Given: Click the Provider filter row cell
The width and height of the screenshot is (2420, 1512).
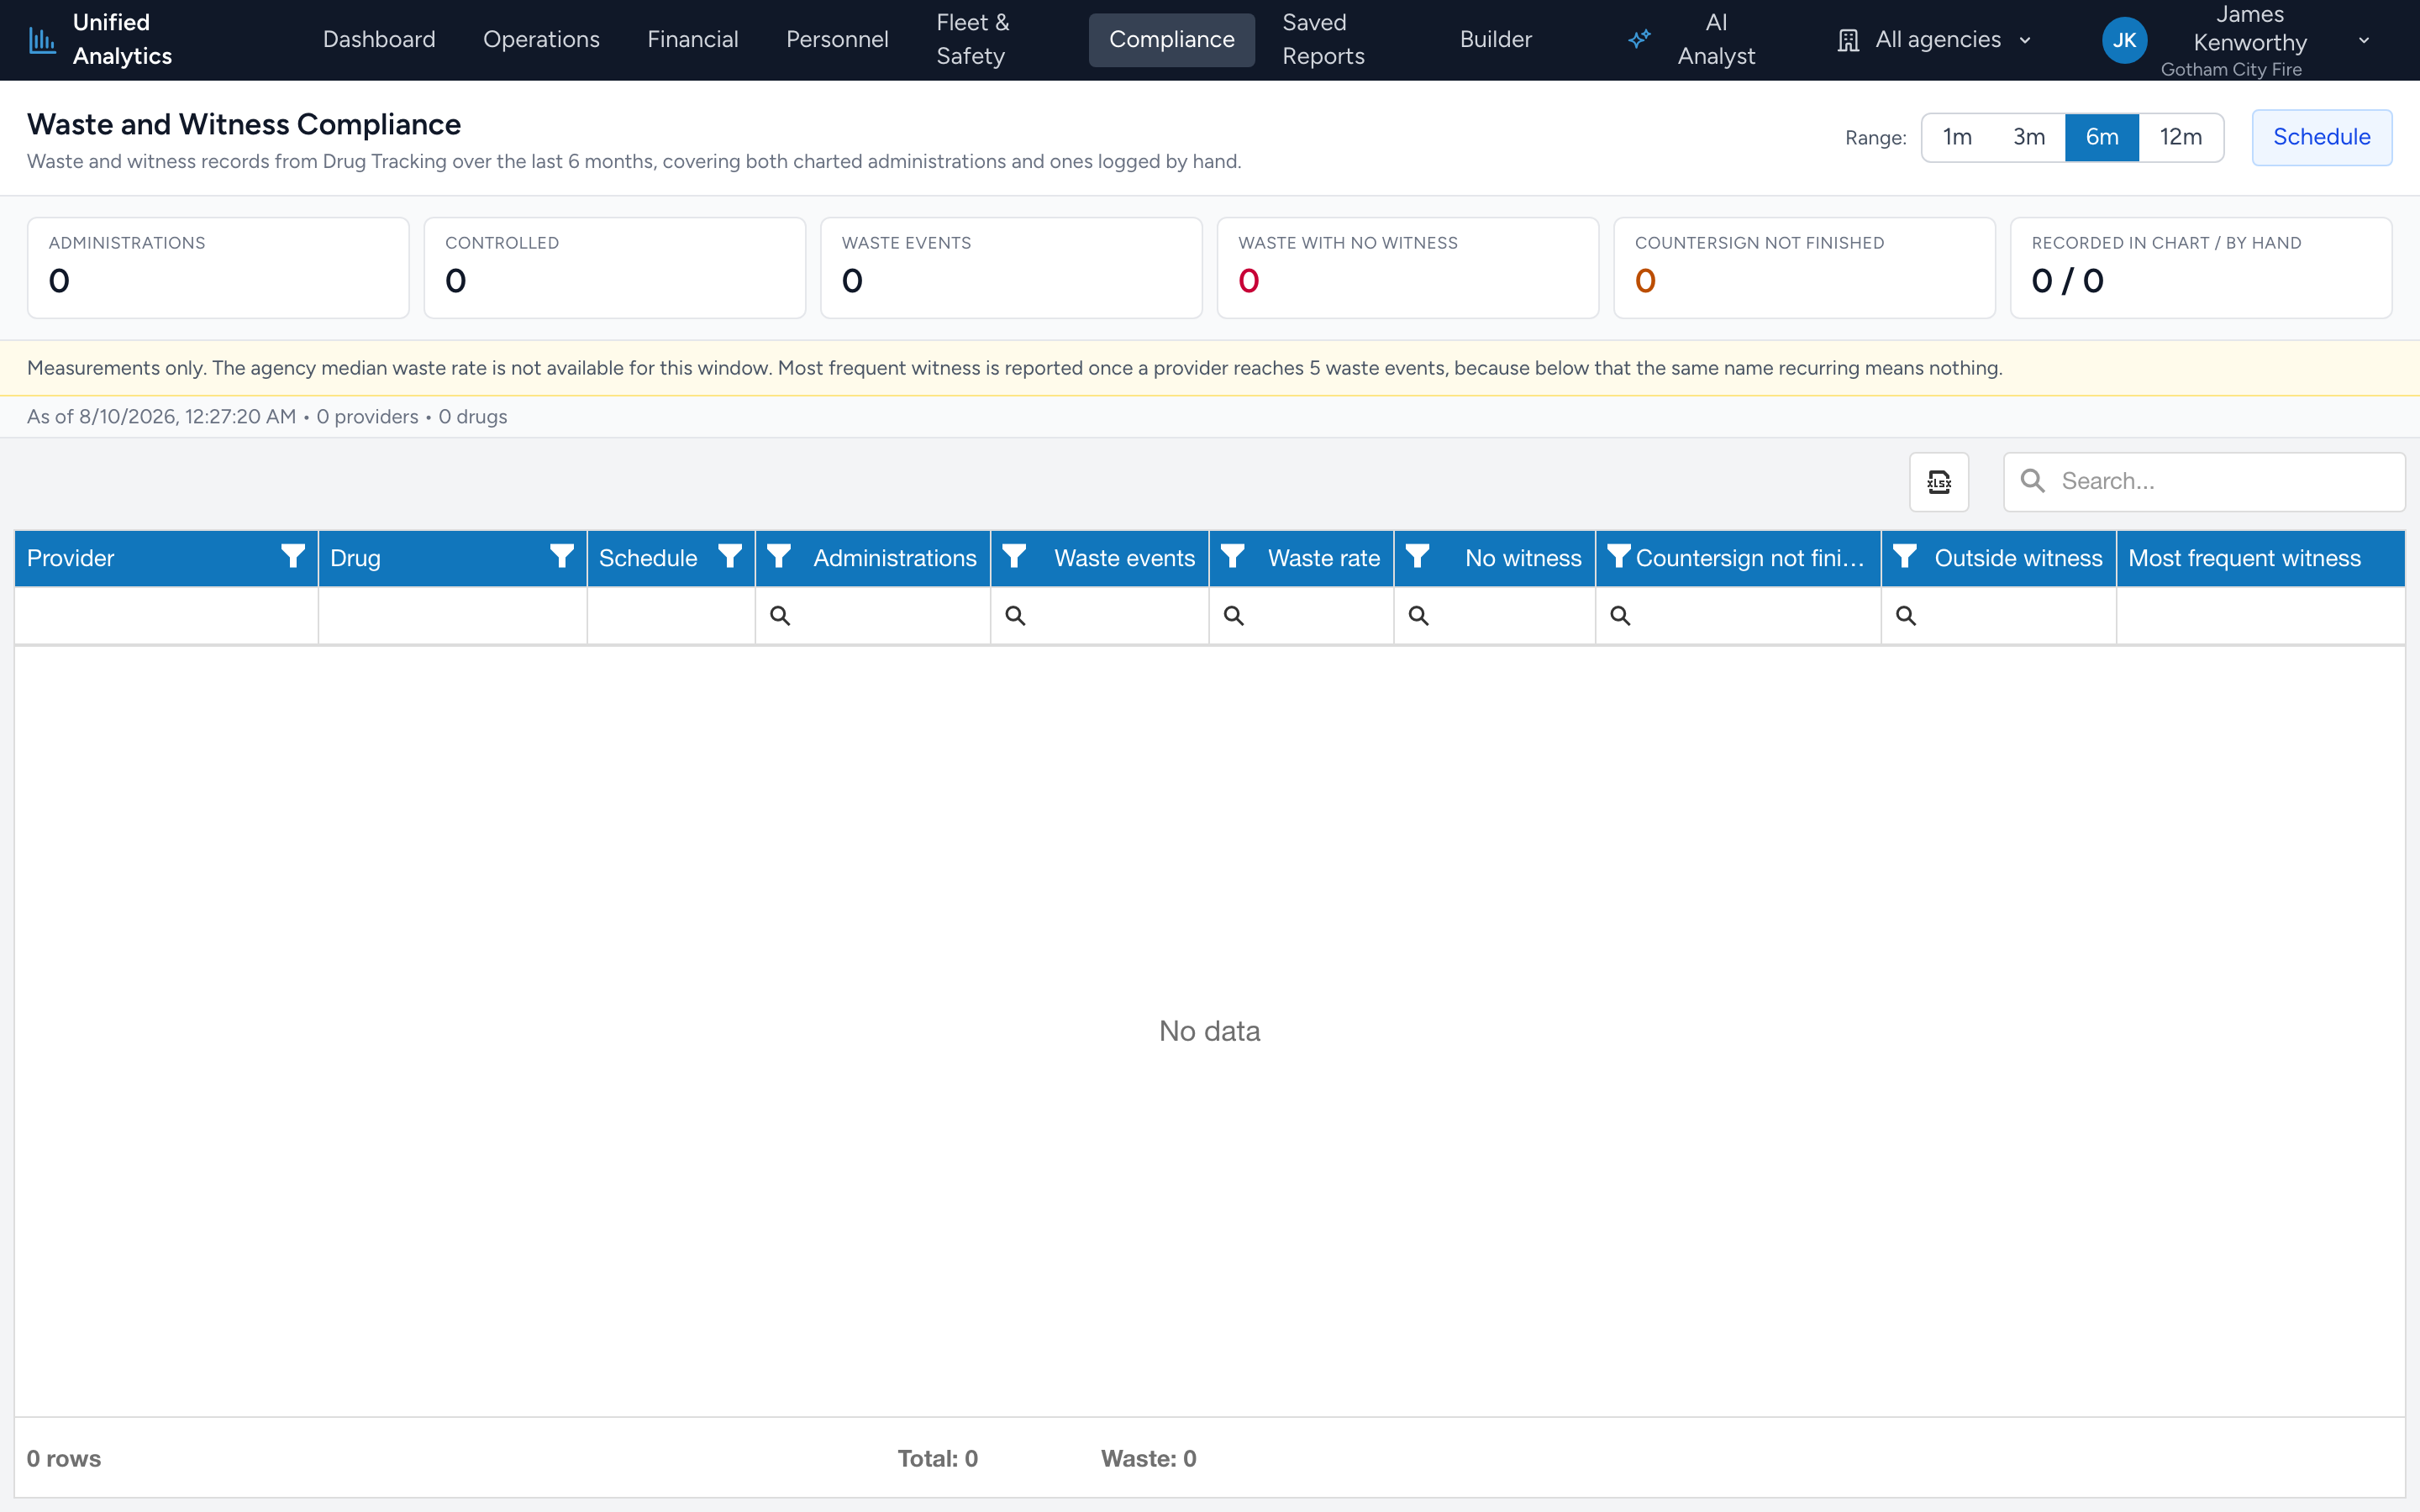Looking at the screenshot, I should tap(166, 616).
